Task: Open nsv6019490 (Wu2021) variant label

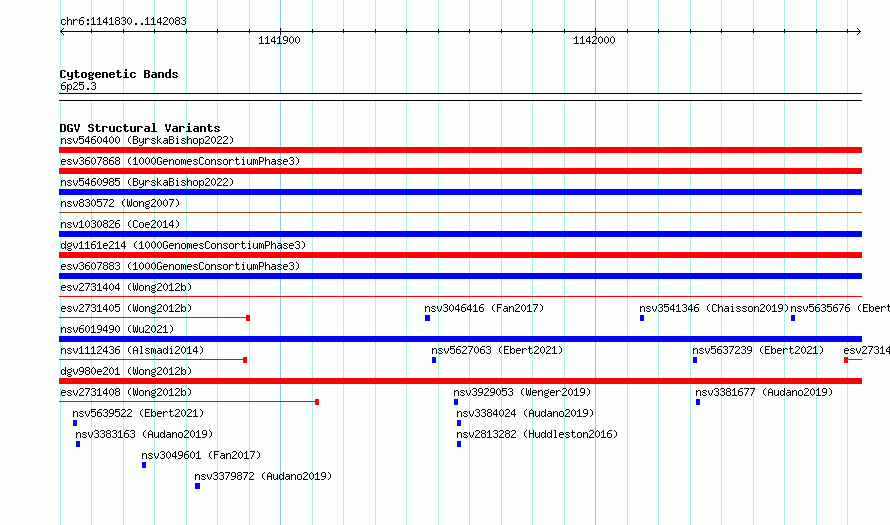Action: coord(117,329)
